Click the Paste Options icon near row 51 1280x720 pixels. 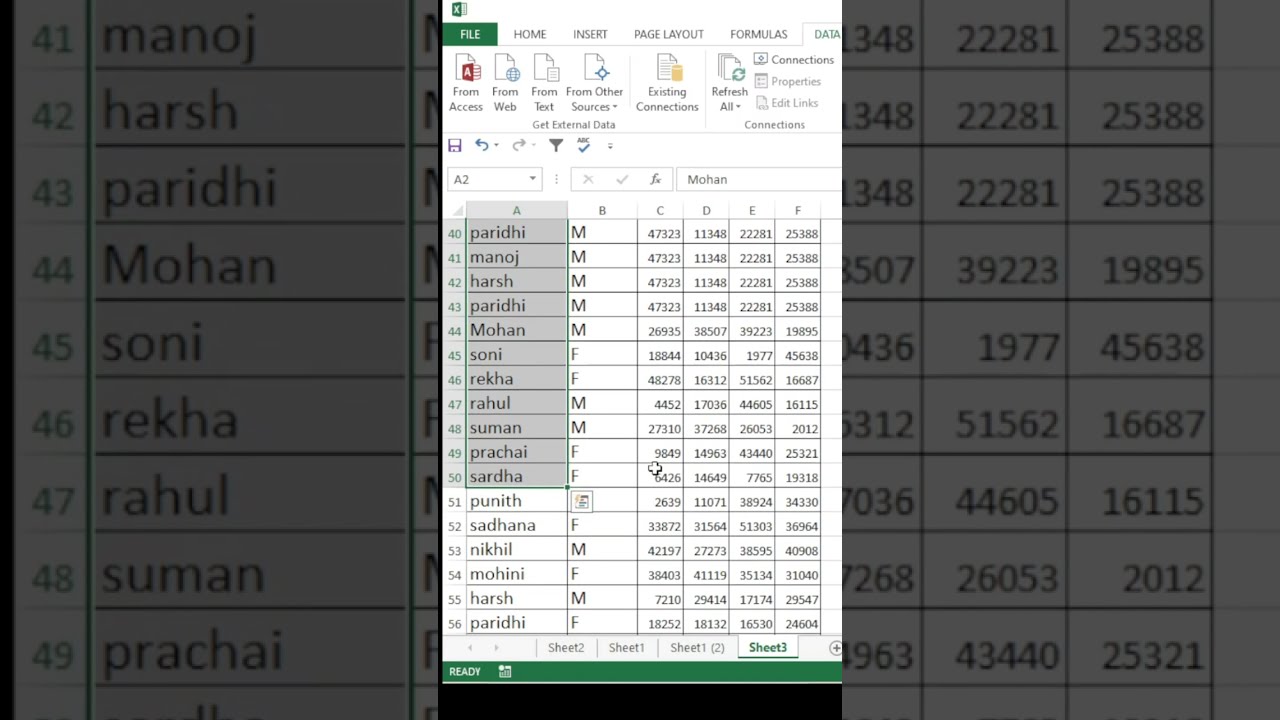tap(582, 501)
